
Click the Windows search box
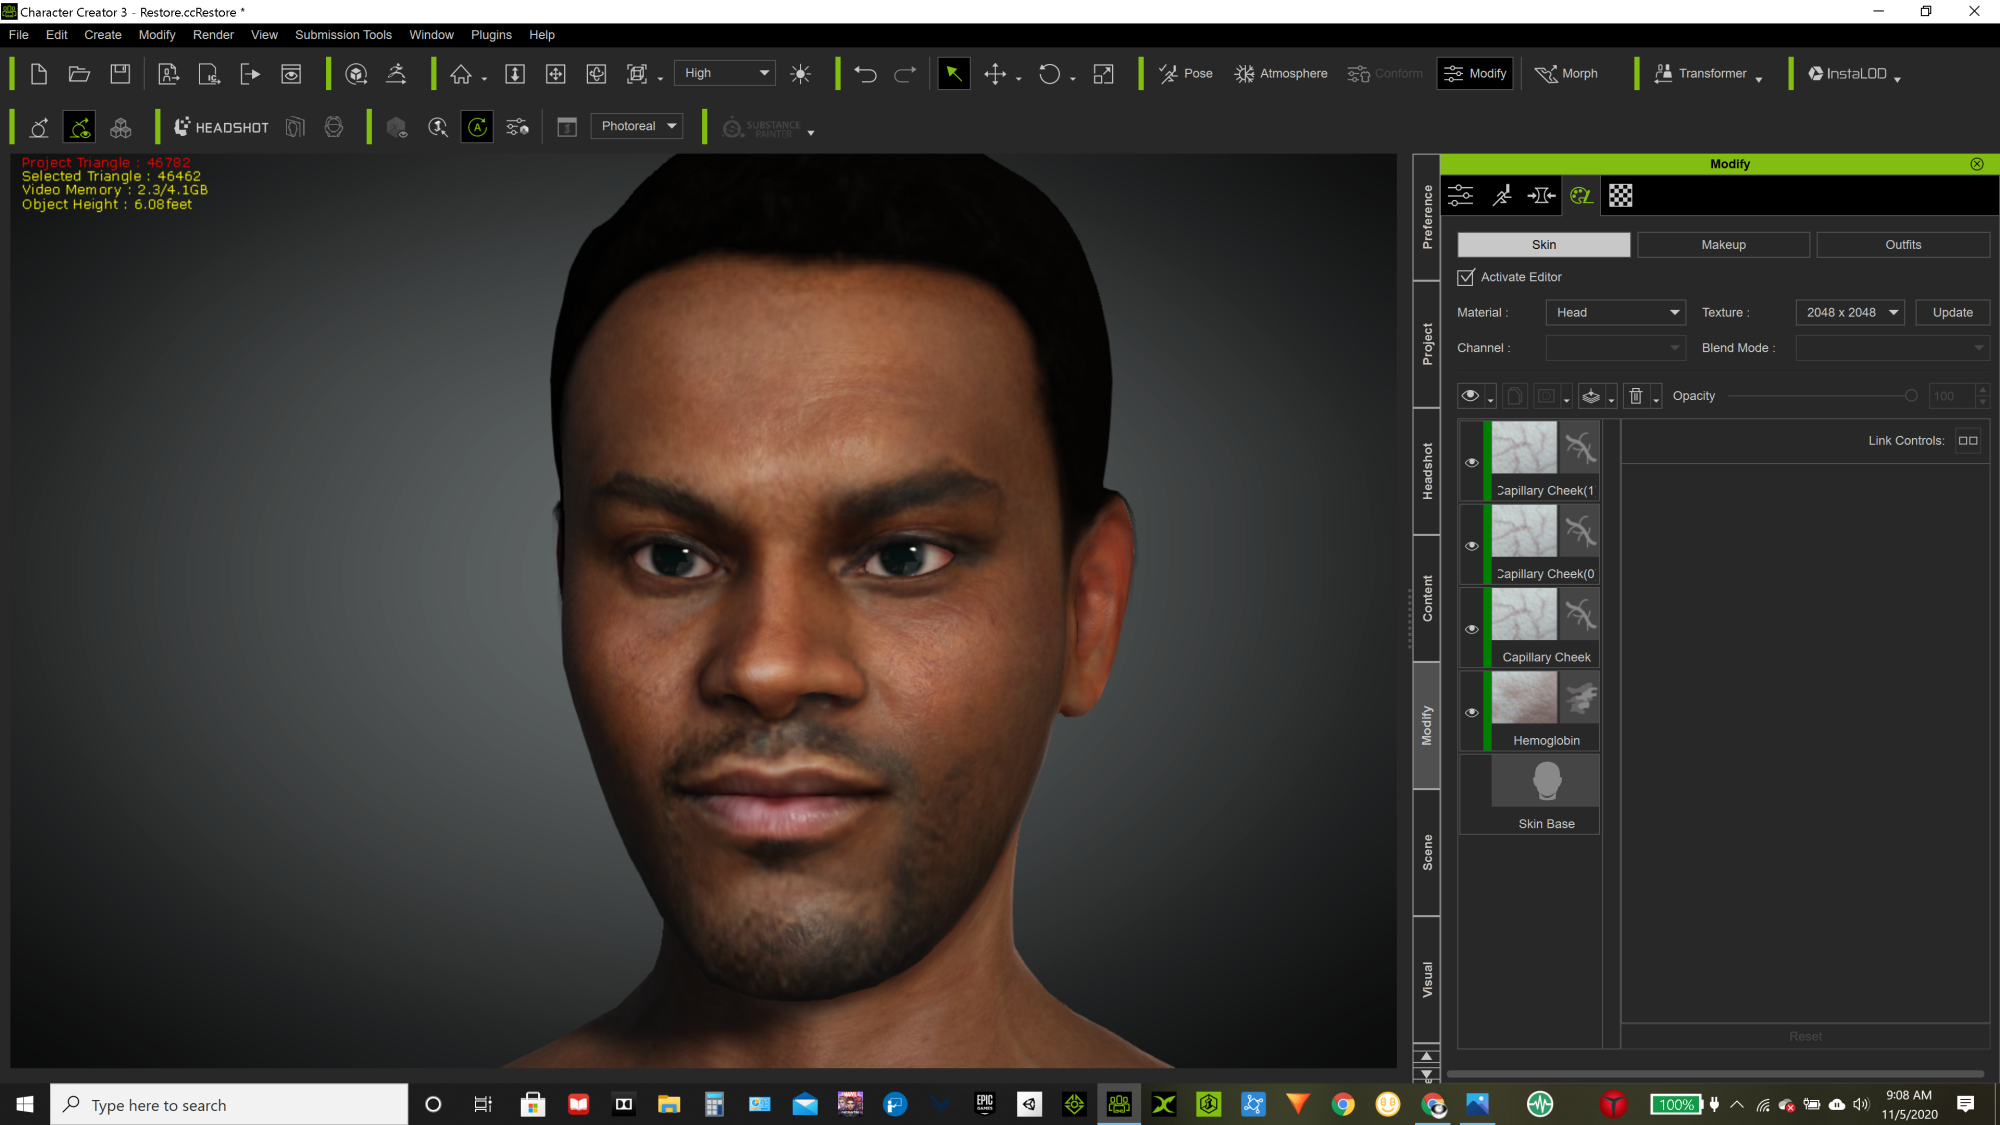pyautogui.click(x=229, y=1104)
